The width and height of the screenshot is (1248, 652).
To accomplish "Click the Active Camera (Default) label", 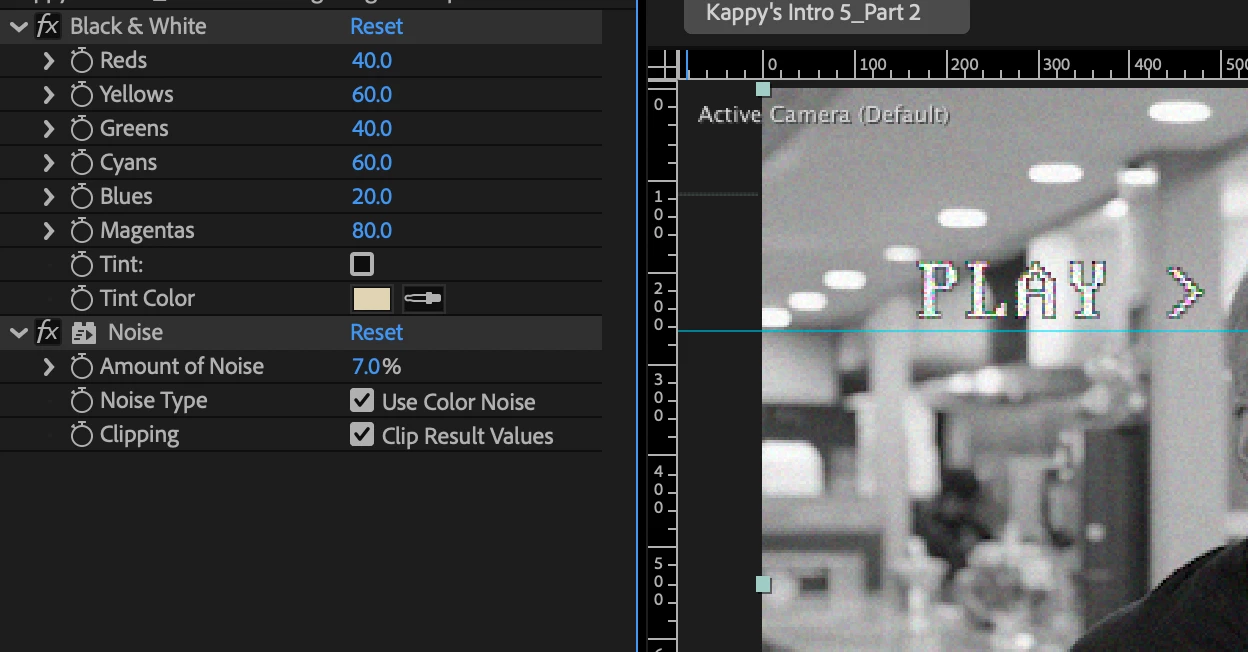I will (823, 115).
